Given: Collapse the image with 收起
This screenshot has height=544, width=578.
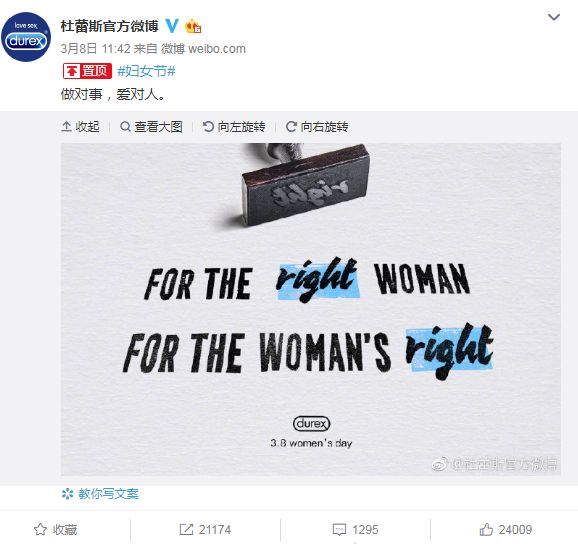Looking at the screenshot, I should coord(80,127).
